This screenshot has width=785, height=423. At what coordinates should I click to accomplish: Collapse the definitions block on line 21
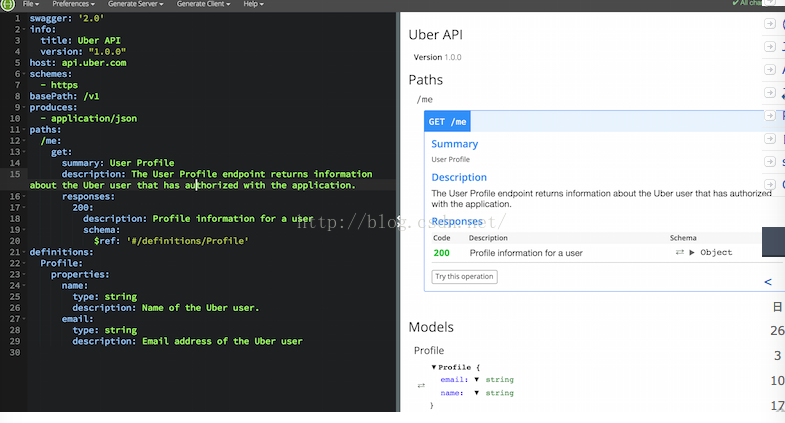pyautogui.click(x=24, y=252)
